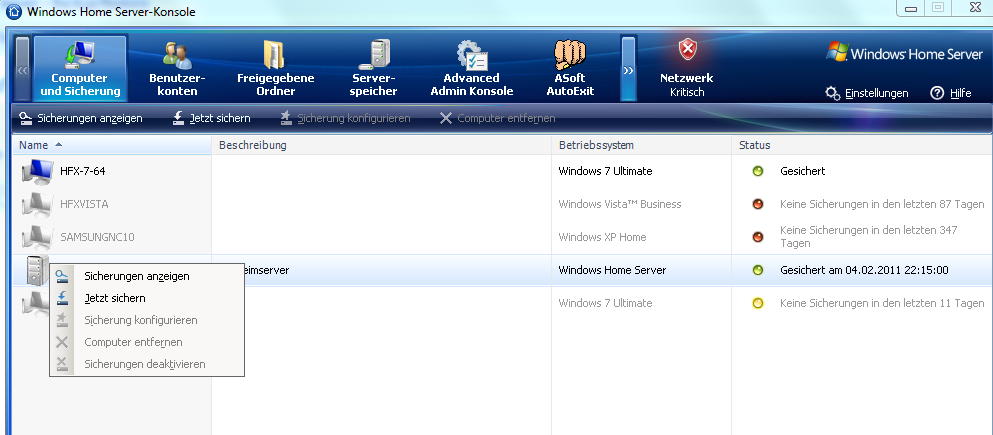The image size is (993, 435).
Task: Open the Serverspeicher tab
Action: click(x=374, y=68)
